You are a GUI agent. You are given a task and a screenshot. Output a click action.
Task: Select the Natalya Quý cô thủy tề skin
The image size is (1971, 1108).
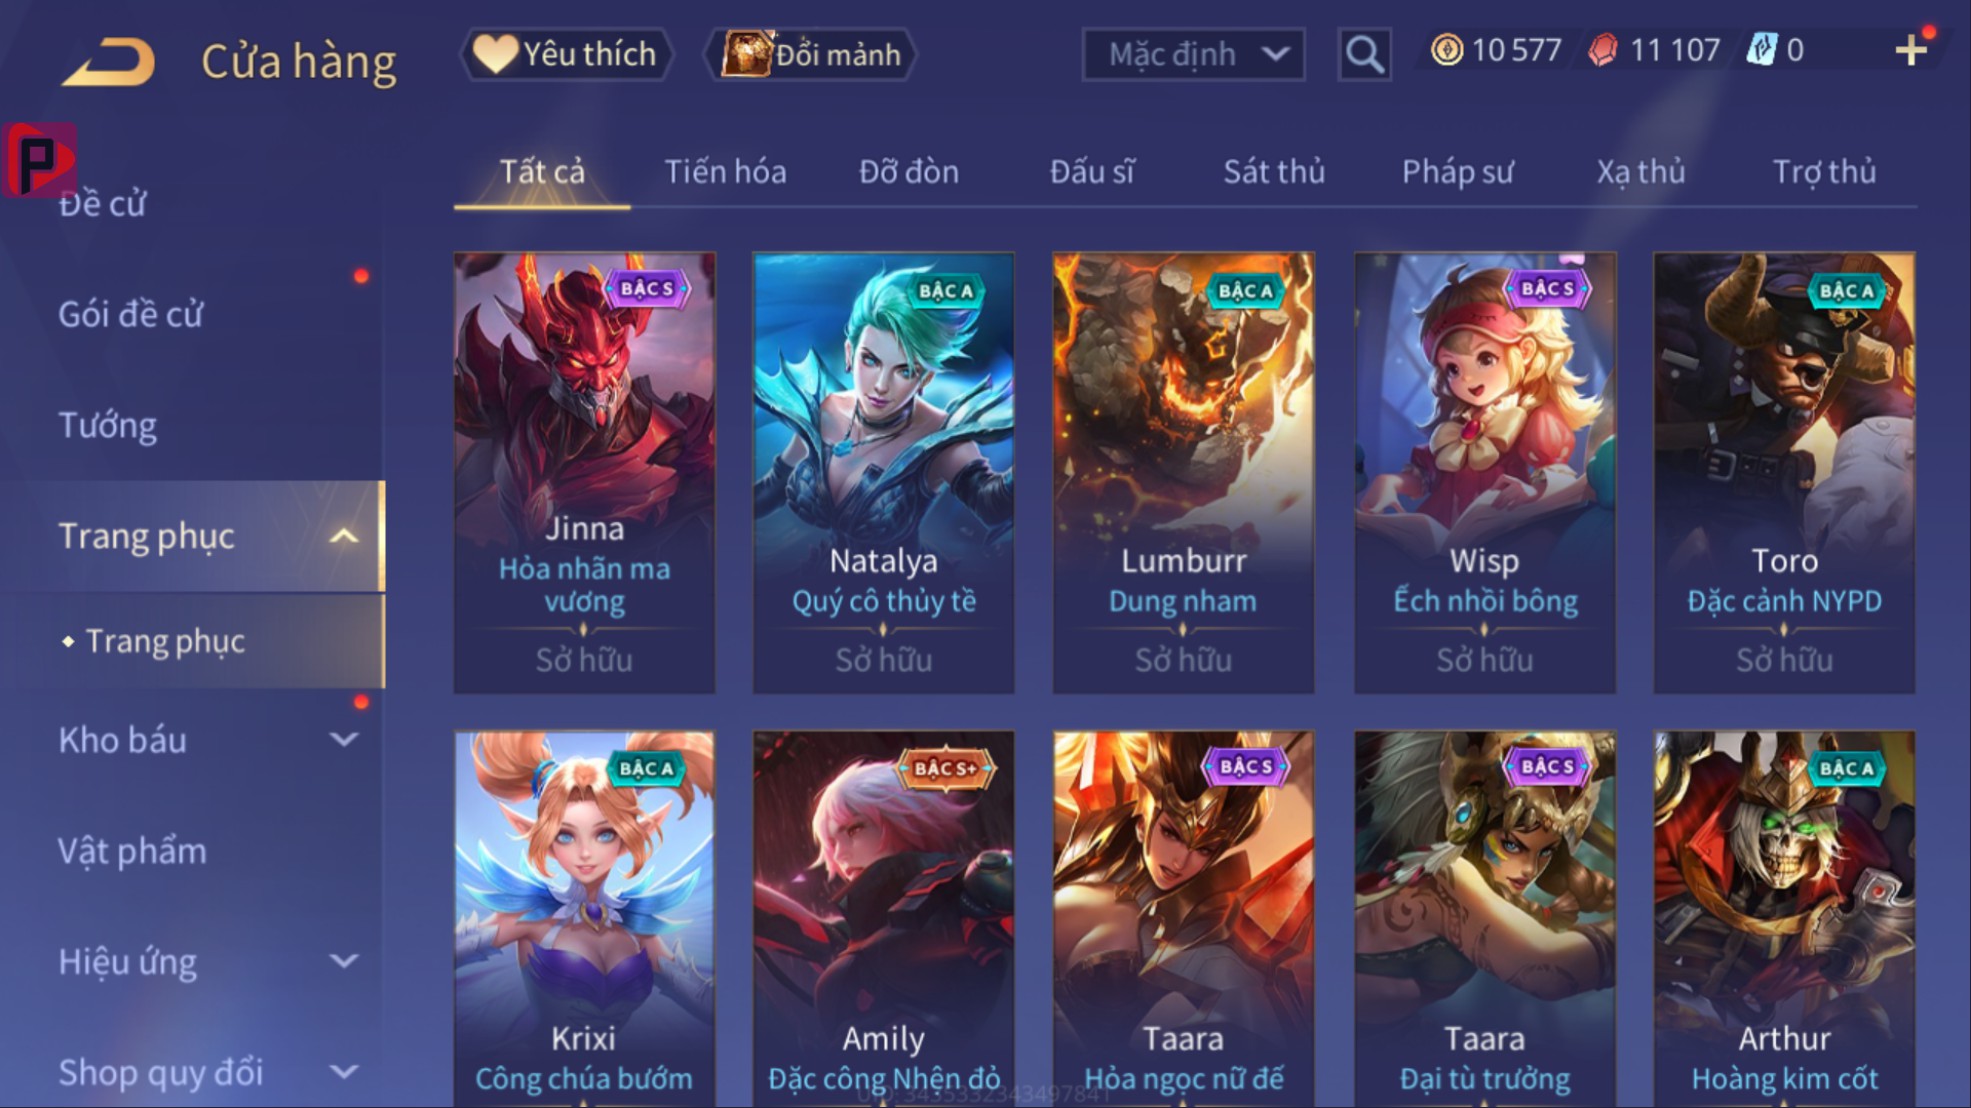(883, 472)
